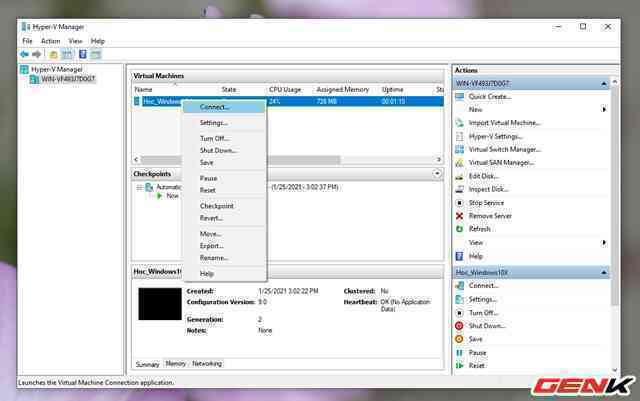Screen dimensions: 640x401
Task: Select the Hyper-V Manager root tree node
Action: click(x=57, y=69)
